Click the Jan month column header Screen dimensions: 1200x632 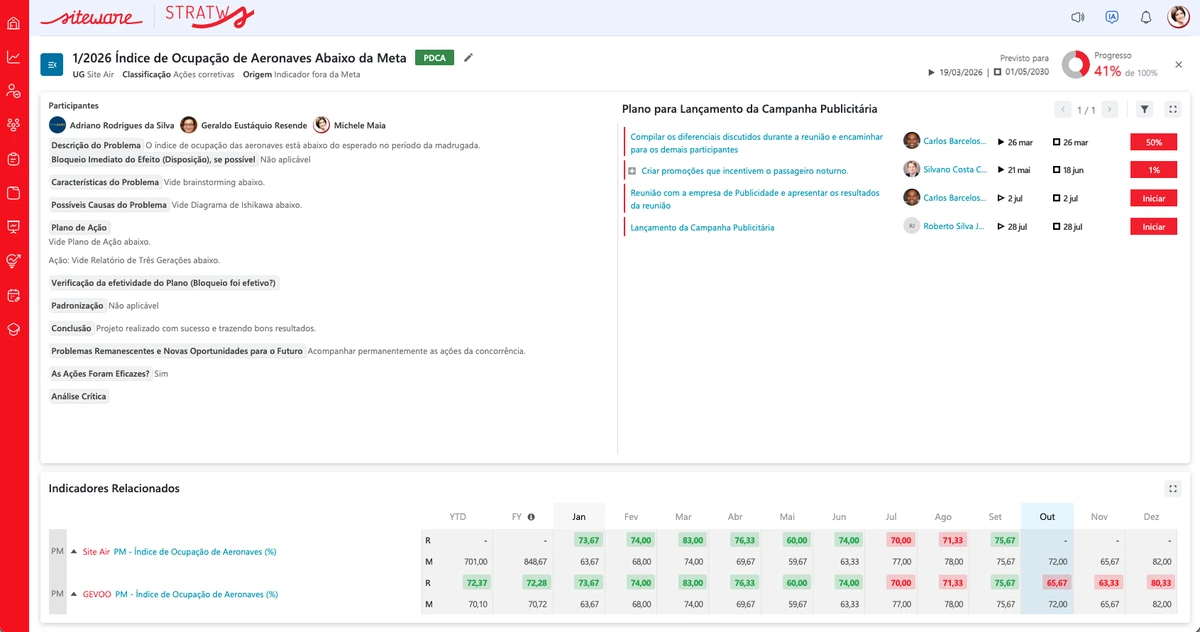click(579, 517)
